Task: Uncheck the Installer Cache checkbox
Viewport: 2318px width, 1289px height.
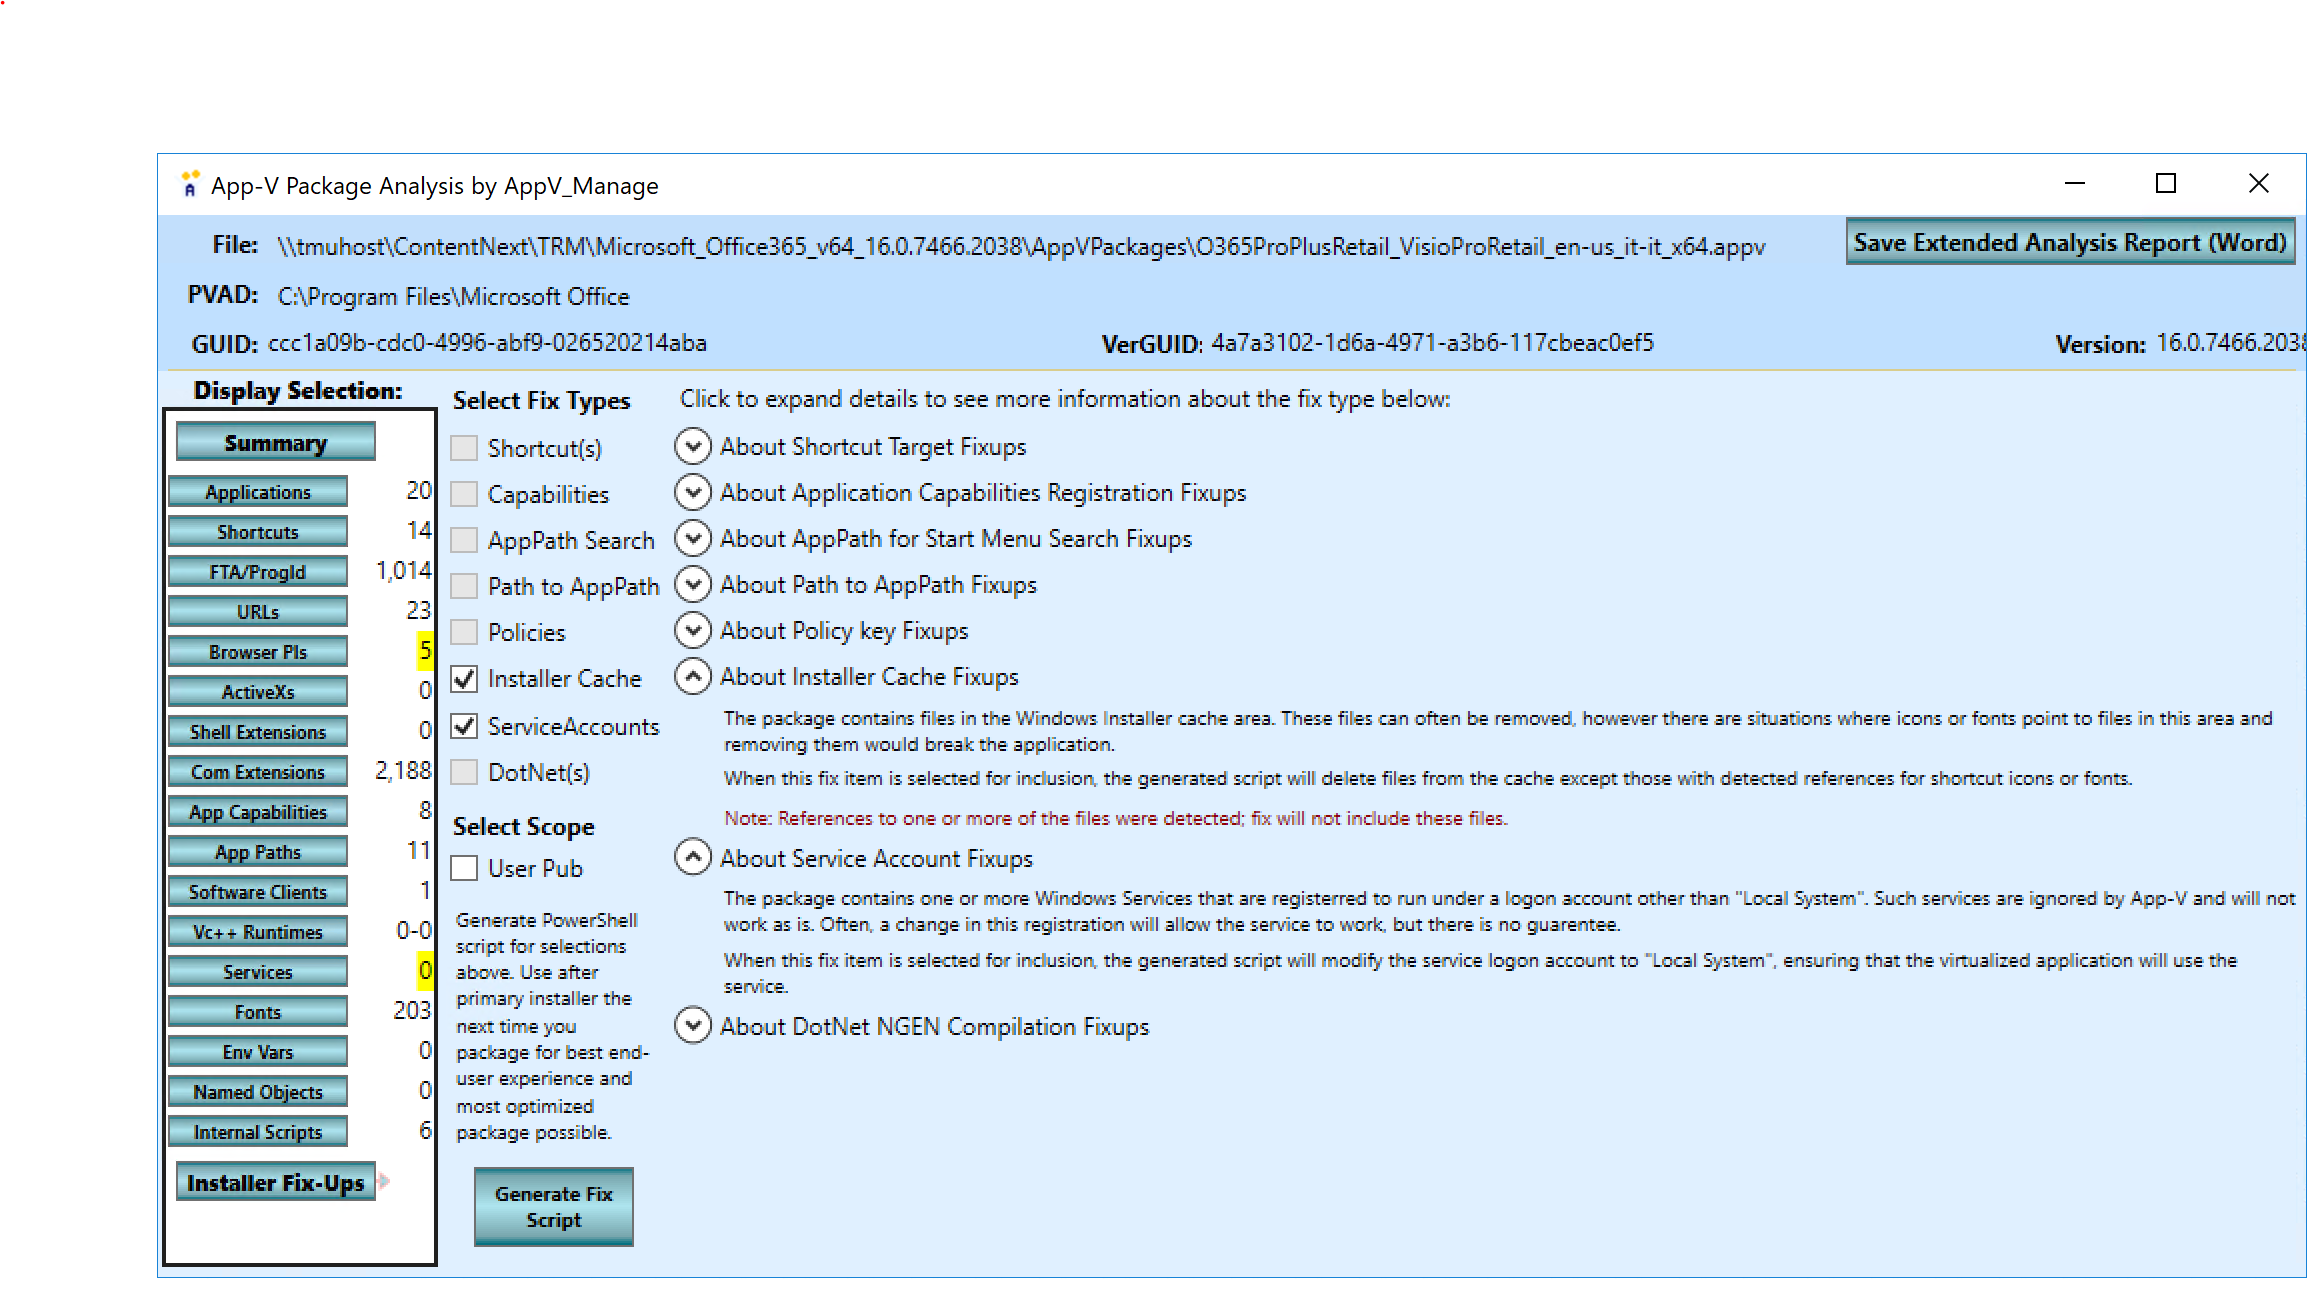Action: [464, 679]
